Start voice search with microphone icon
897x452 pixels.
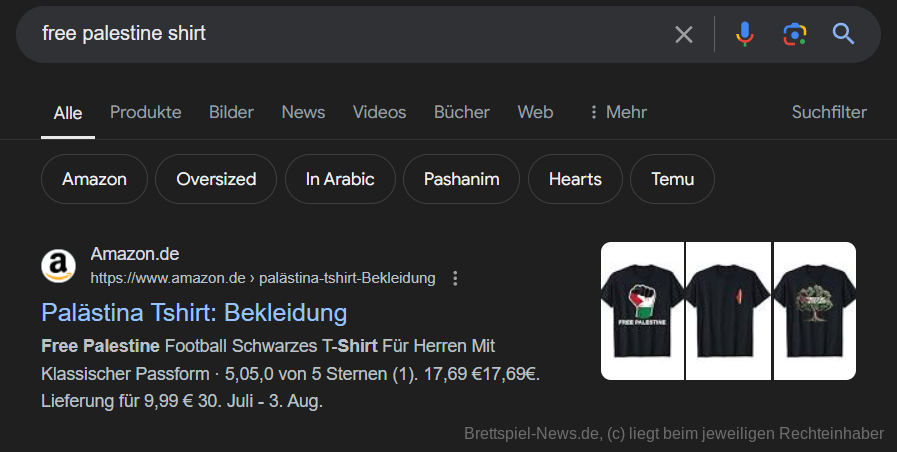pos(744,35)
